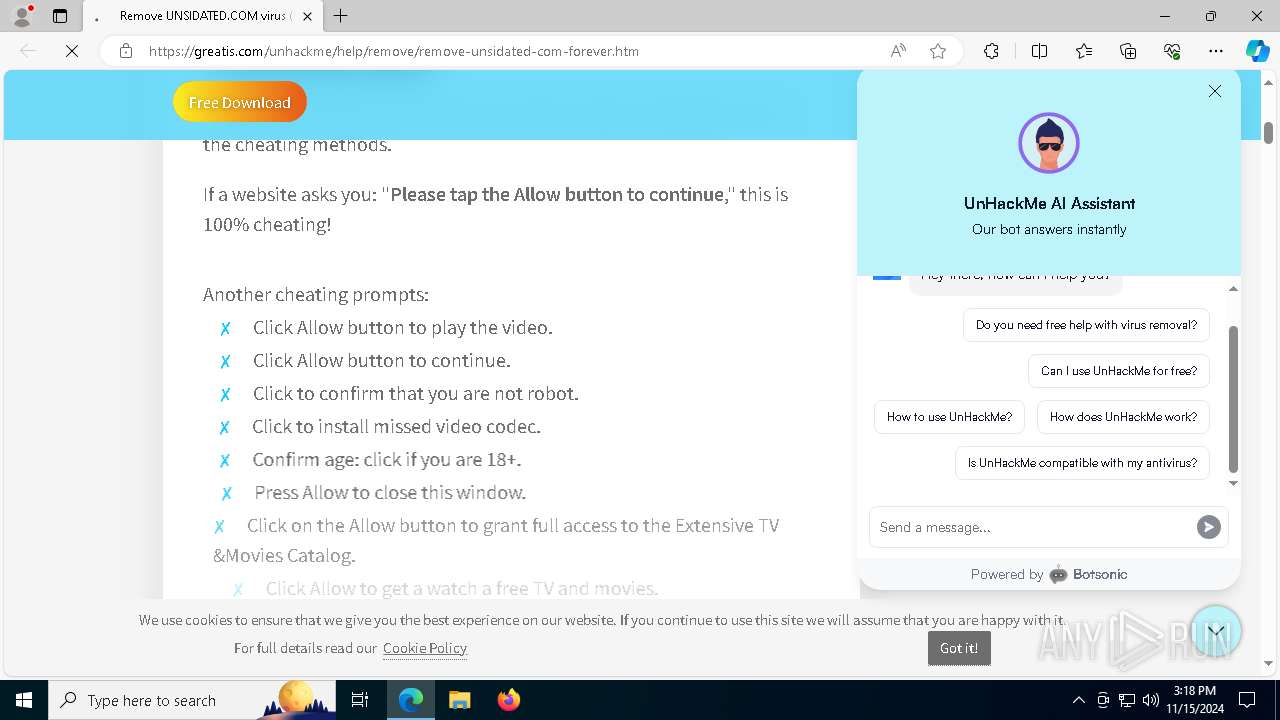The width and height of the screenshot is (1280, 720).
Task: Click the page vertical scrollbar thumb
Action: pos(1268,132)
